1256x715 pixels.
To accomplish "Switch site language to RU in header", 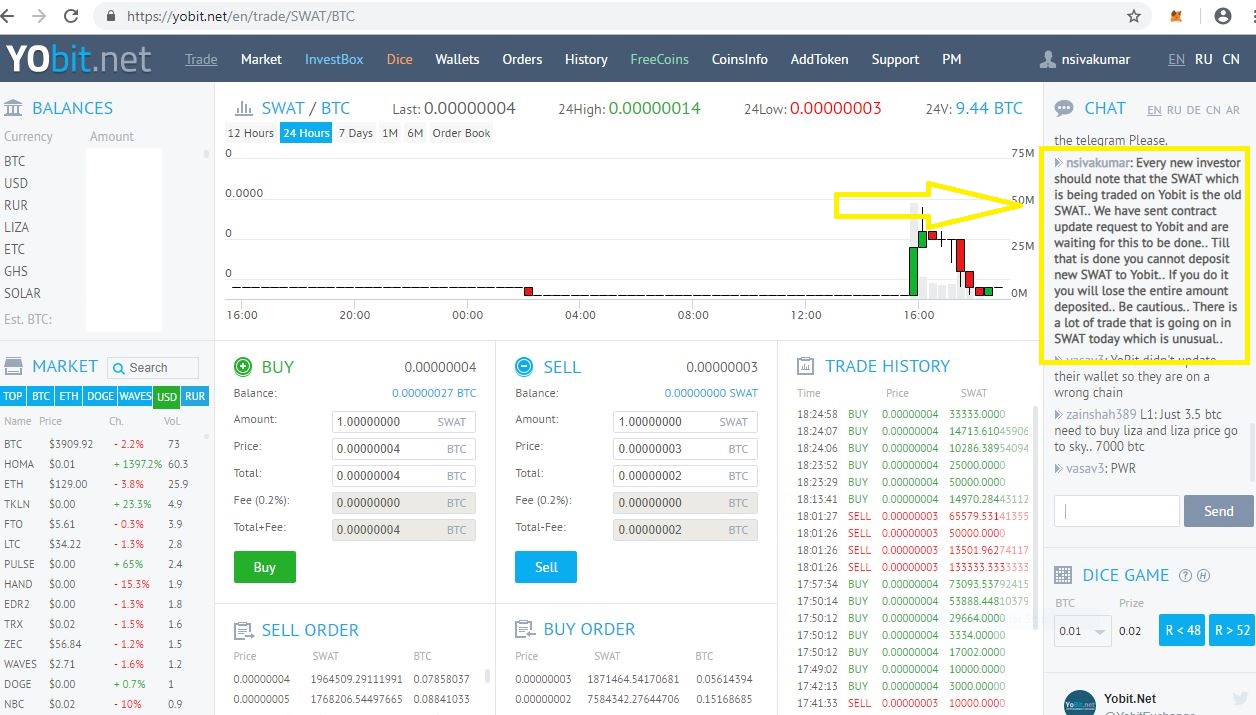I will click(1204, 59).
